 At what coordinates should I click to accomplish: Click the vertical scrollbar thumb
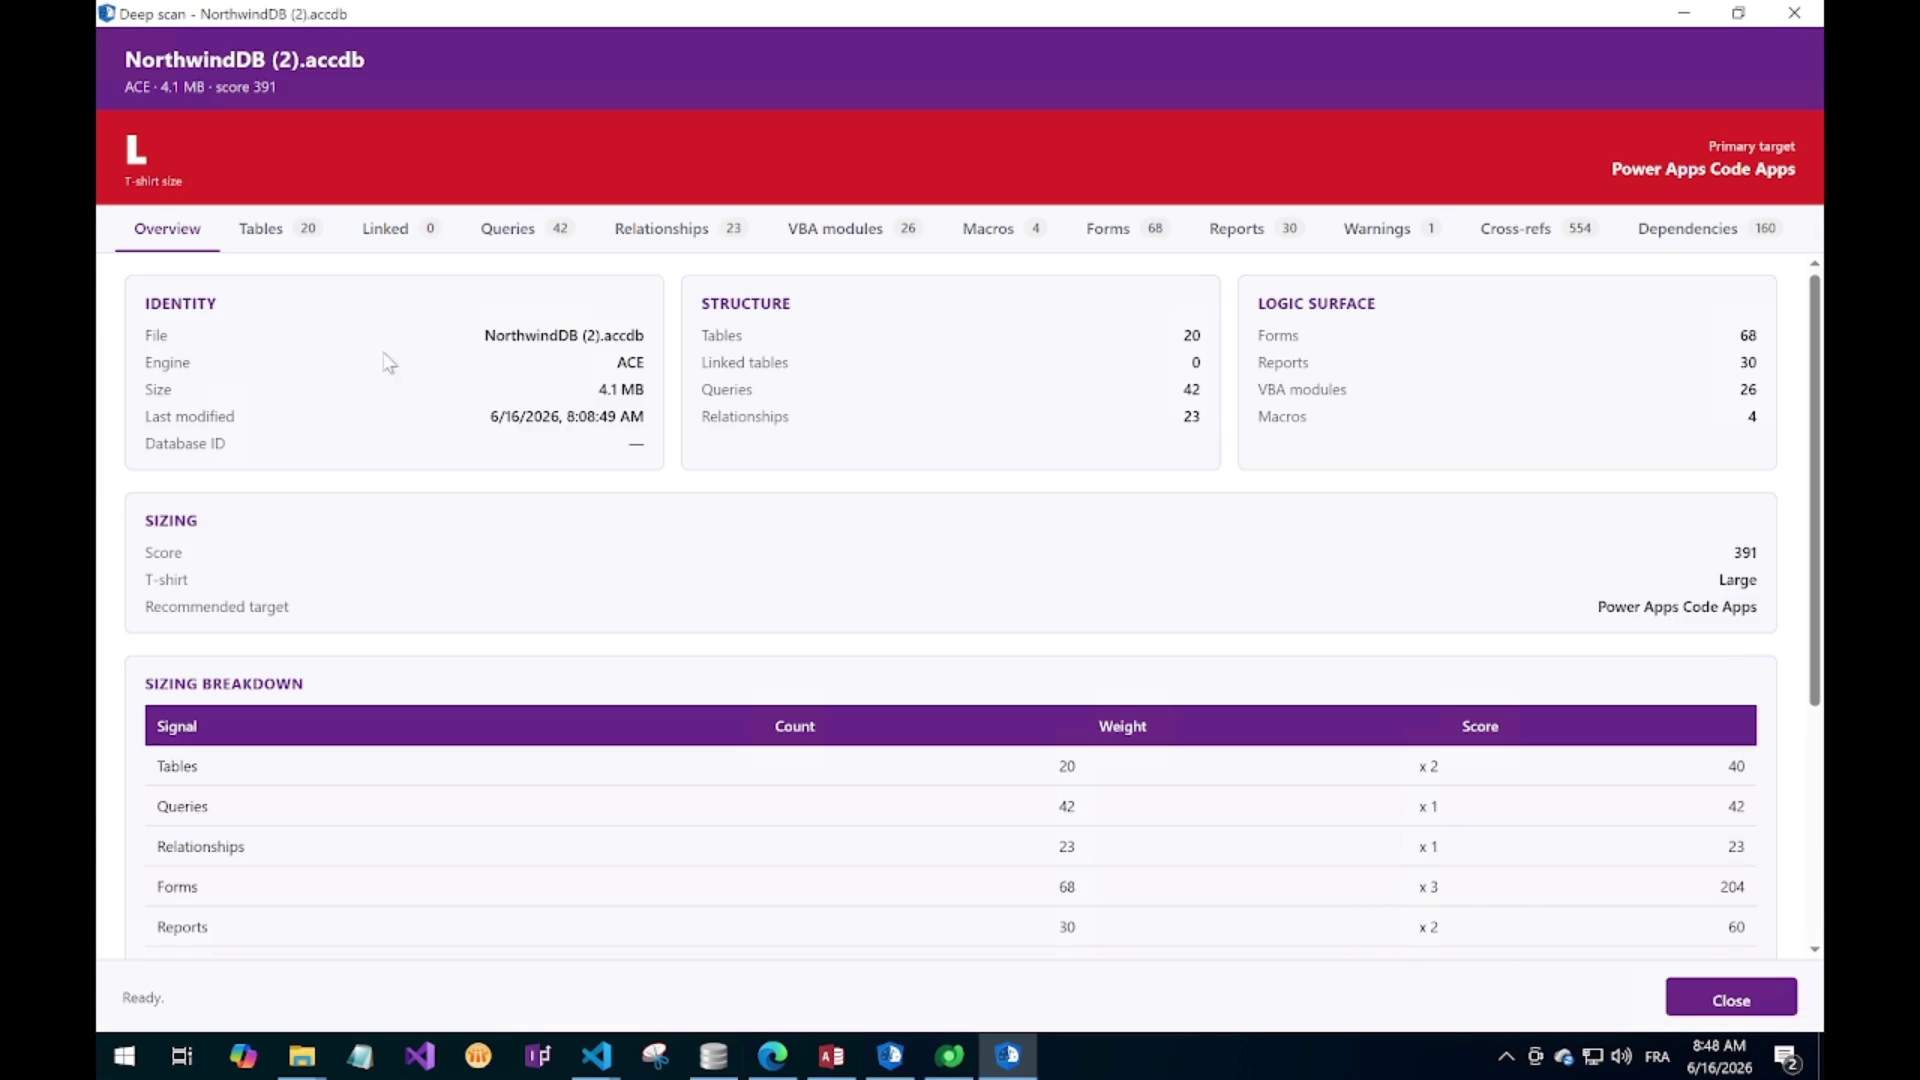[1814, 490]
